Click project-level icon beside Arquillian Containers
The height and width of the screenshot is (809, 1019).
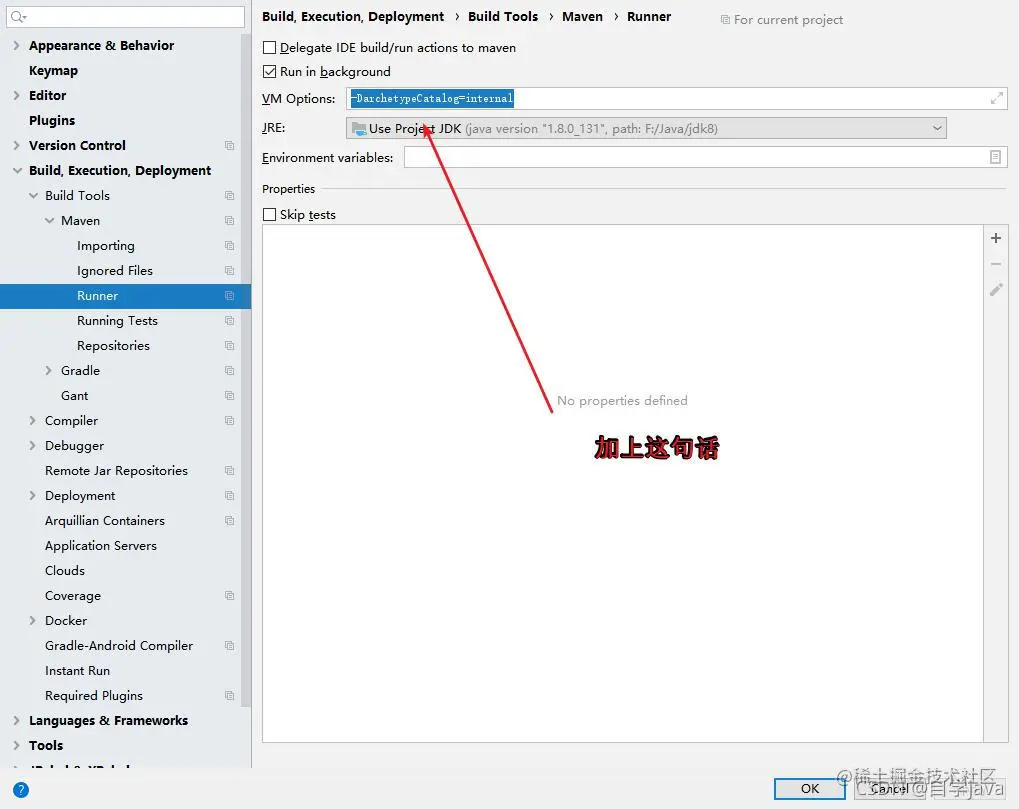pyautogui.click(x=229, y=520)
